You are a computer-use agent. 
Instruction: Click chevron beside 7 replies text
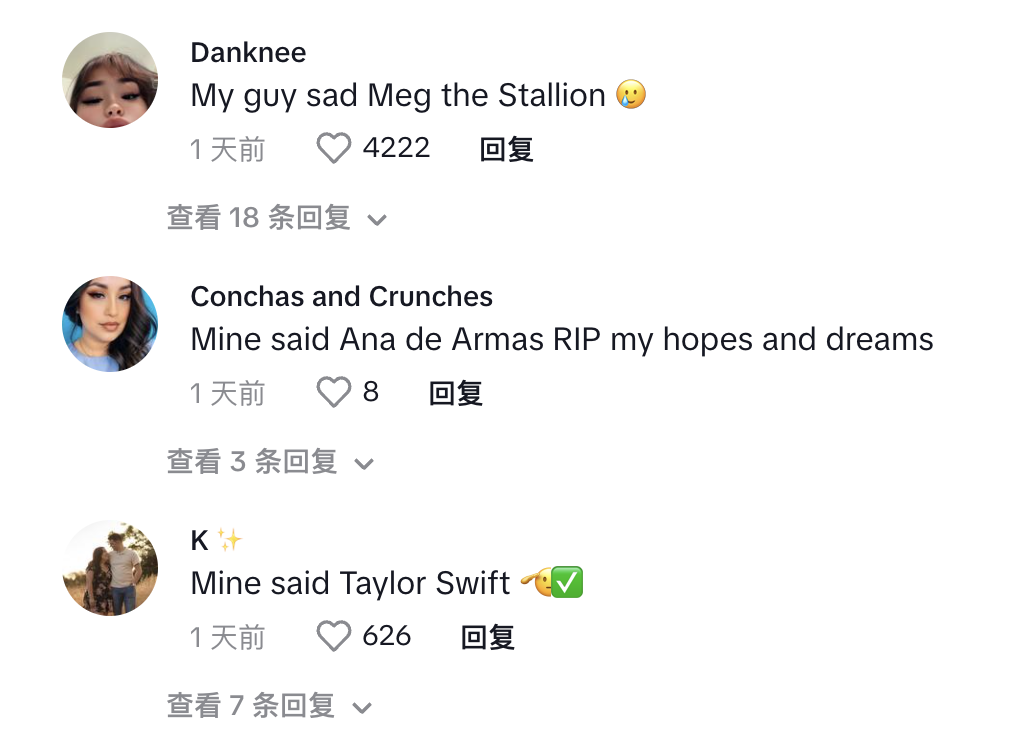(362, 708)
